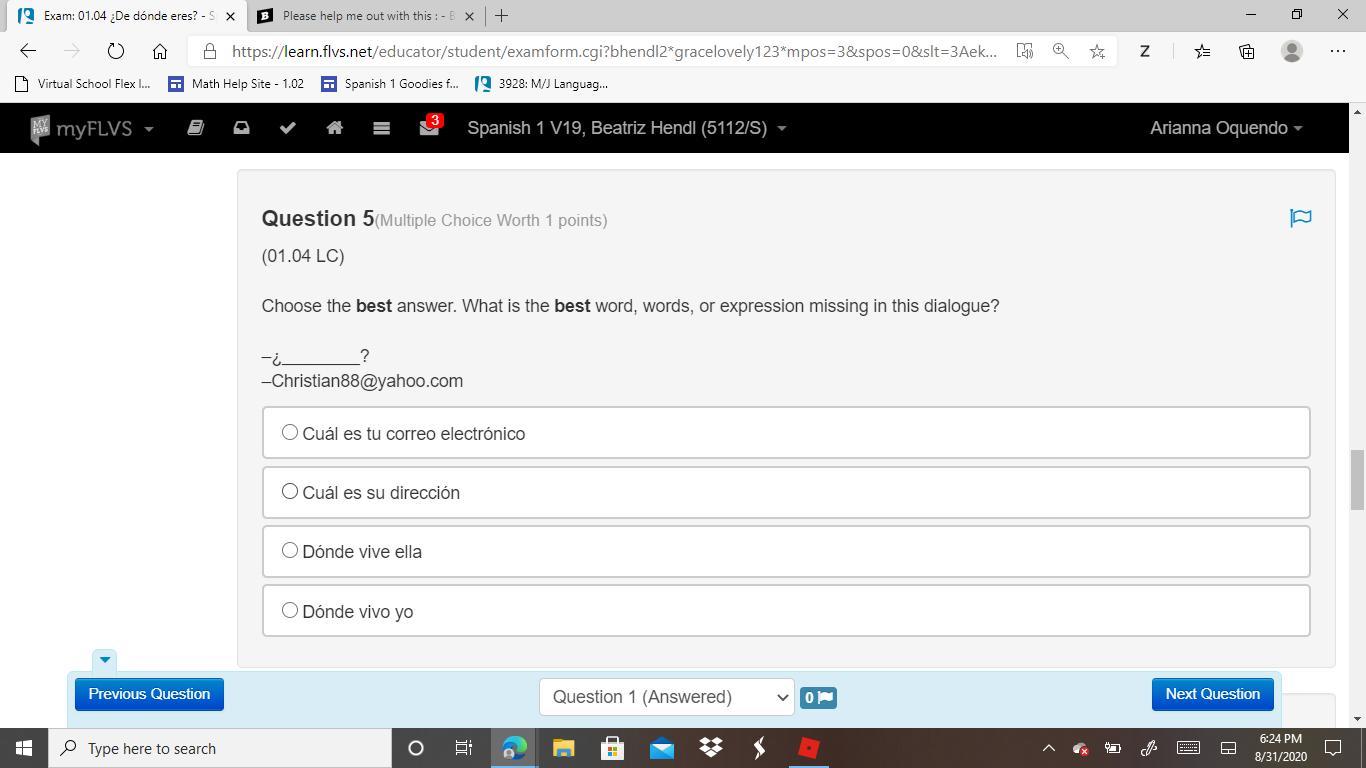Screen dimensions: 1366x768
Task: Open the favorites list icon
Action: [x=1202, y=51]
